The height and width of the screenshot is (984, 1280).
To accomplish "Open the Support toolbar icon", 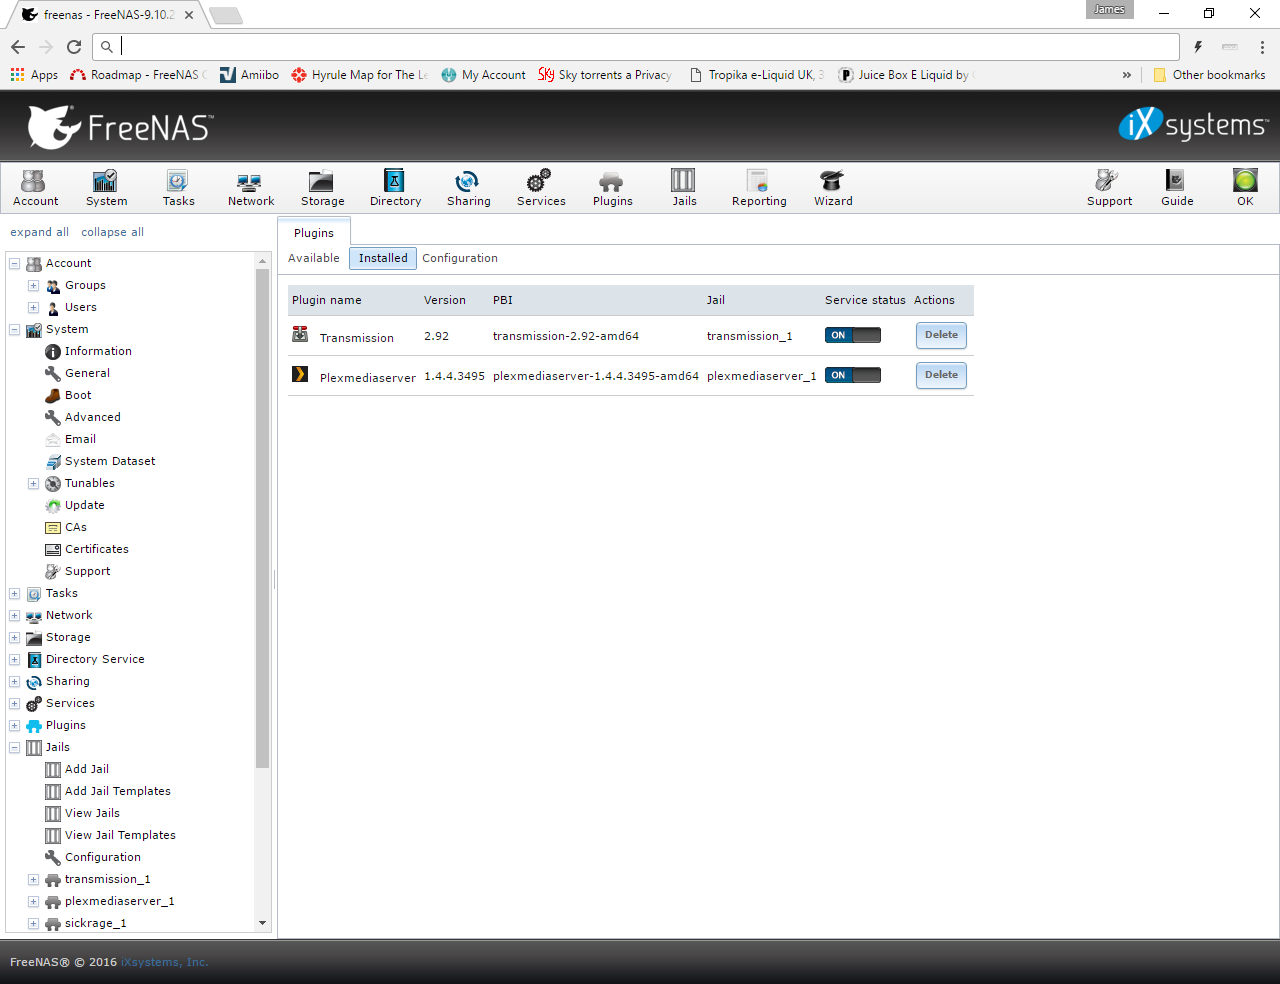I will (x=1109, y=187).
